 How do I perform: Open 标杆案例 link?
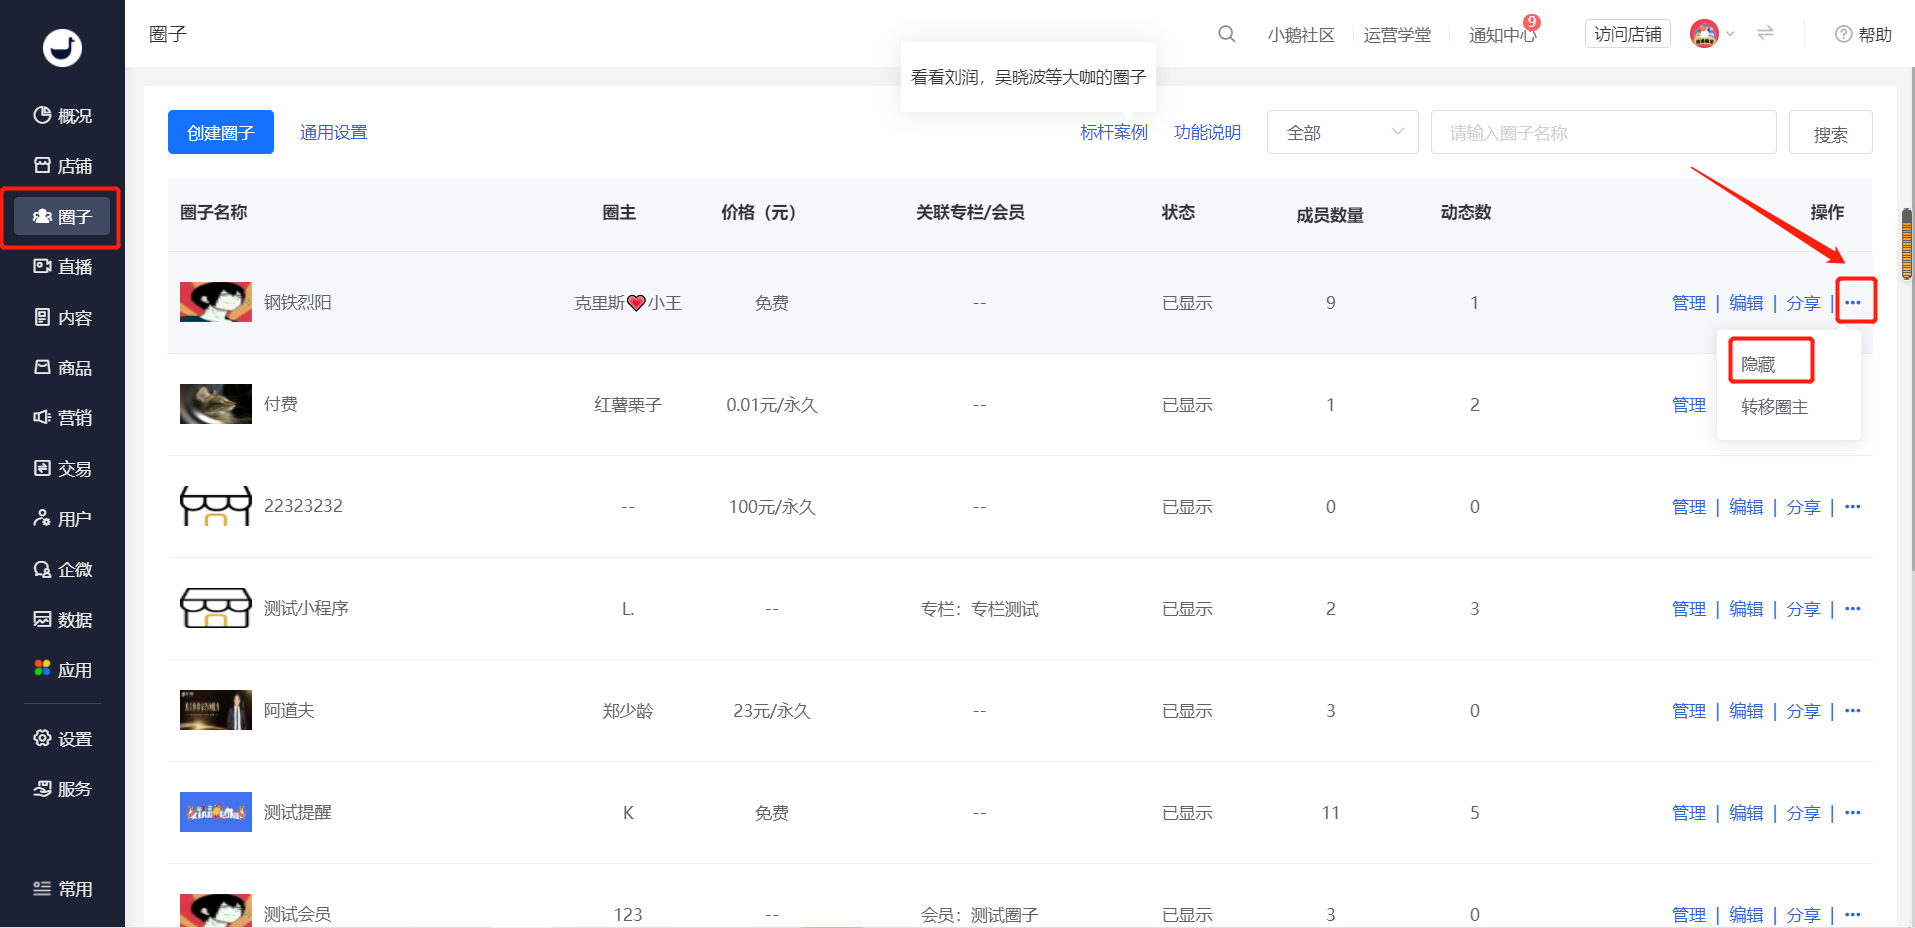click(x=1114, y=132)
